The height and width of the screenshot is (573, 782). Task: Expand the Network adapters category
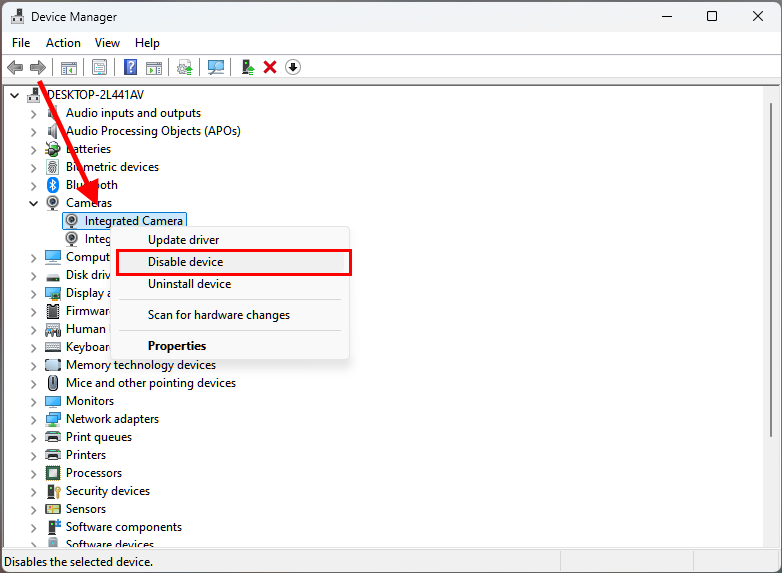point(33,419)
